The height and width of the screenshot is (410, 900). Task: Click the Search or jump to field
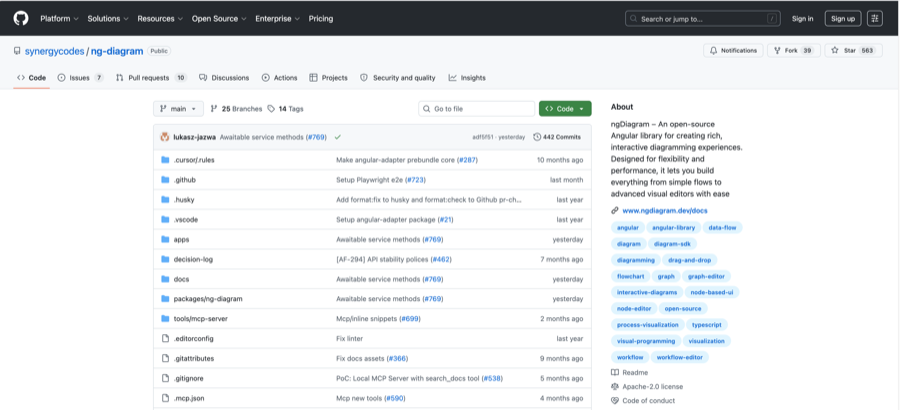703,19
